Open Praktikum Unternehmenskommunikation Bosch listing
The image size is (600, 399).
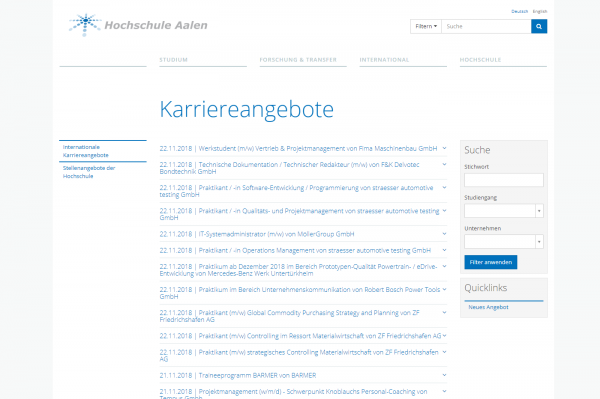[x=300, y=293]
